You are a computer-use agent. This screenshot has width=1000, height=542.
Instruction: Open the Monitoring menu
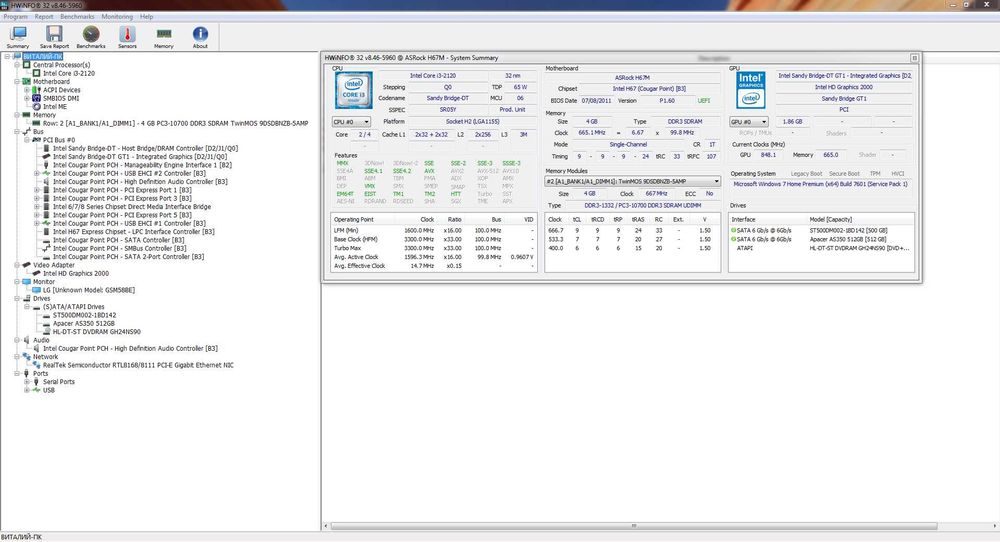click(117, 17)
